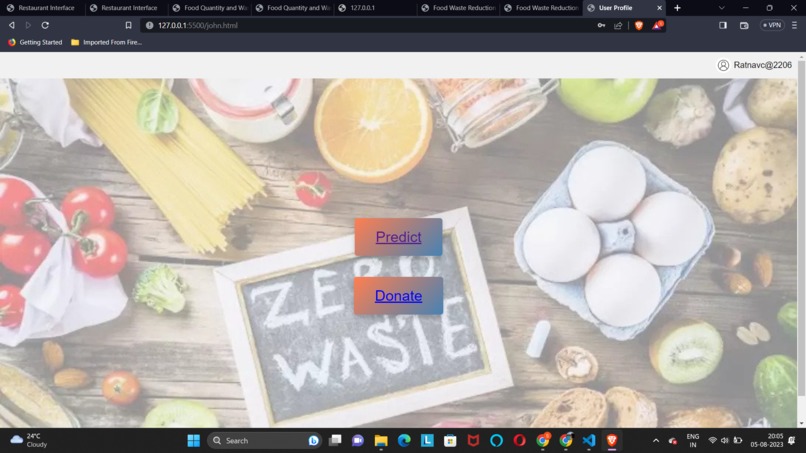The width and height of the screenshot is (806, 453).
Task: Open the Cortana ring taskbar icon
Action: (x=497, y=441)
